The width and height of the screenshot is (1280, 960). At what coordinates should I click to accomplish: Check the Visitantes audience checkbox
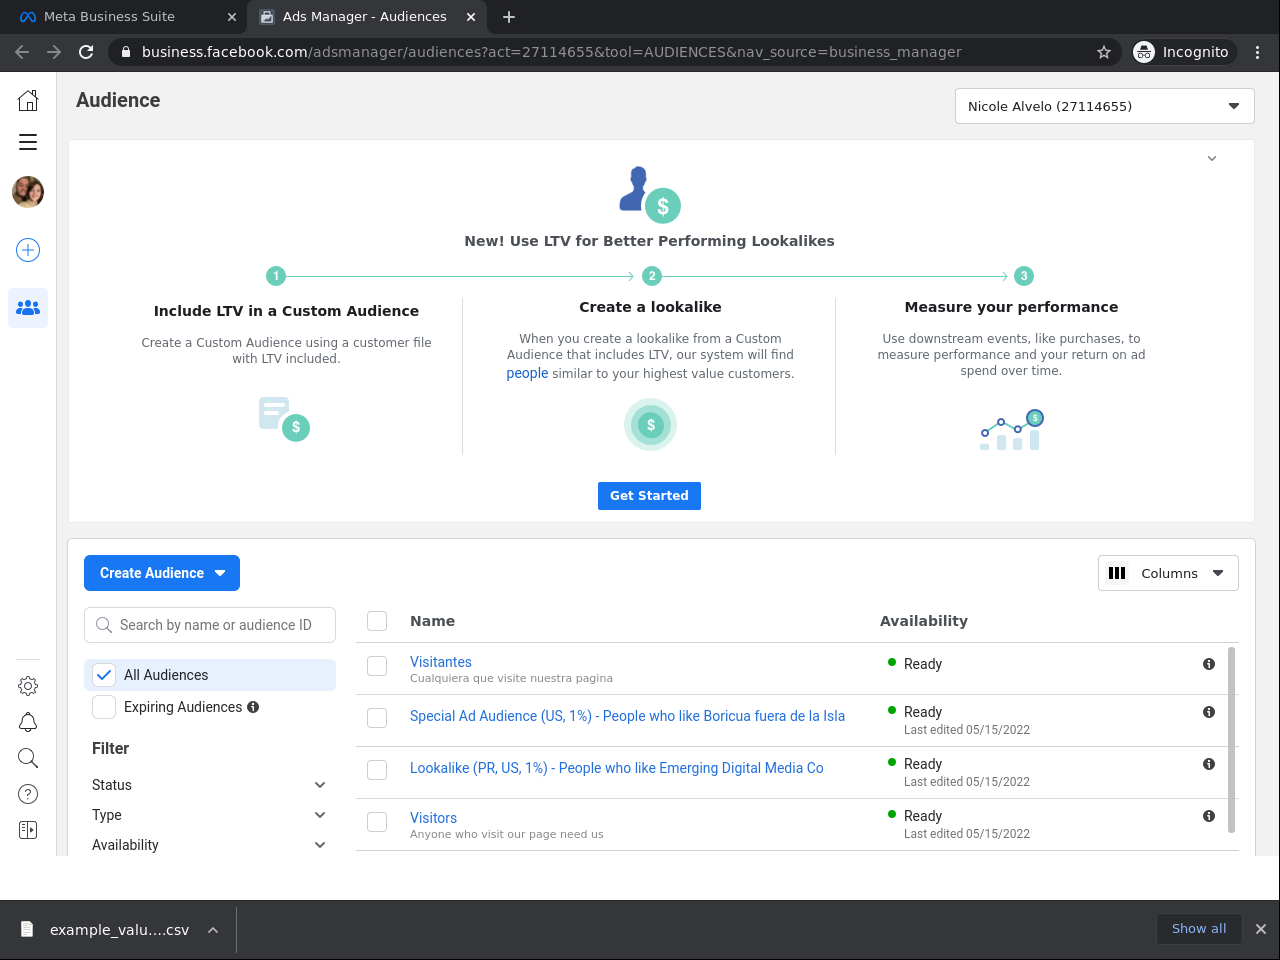click(377, 666)
